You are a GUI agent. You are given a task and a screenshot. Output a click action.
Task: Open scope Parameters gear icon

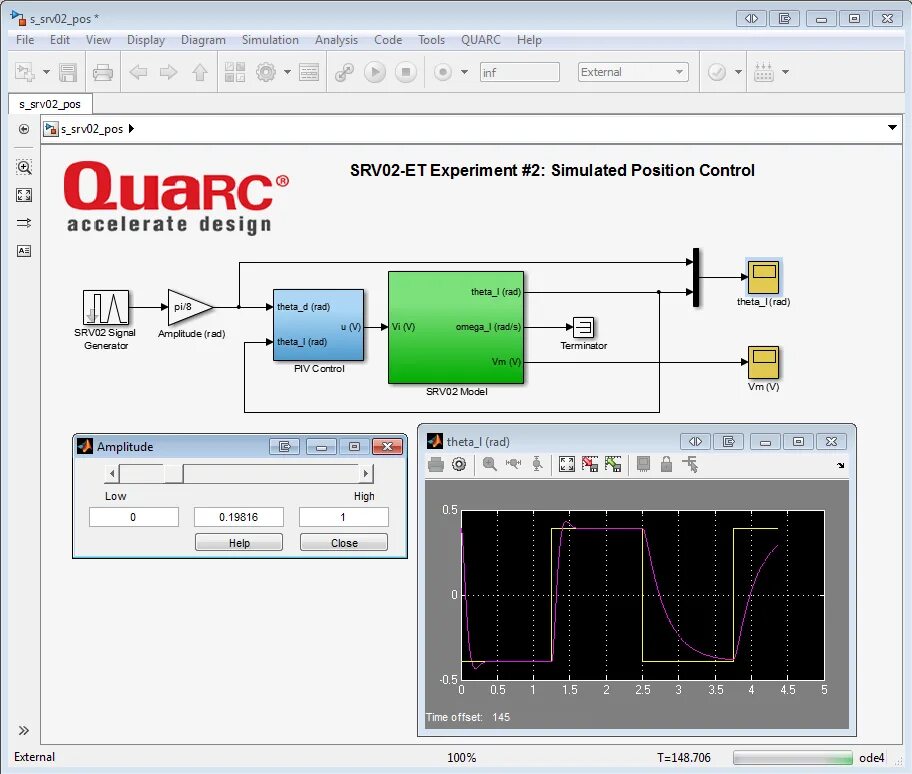(x=459, y=464)
